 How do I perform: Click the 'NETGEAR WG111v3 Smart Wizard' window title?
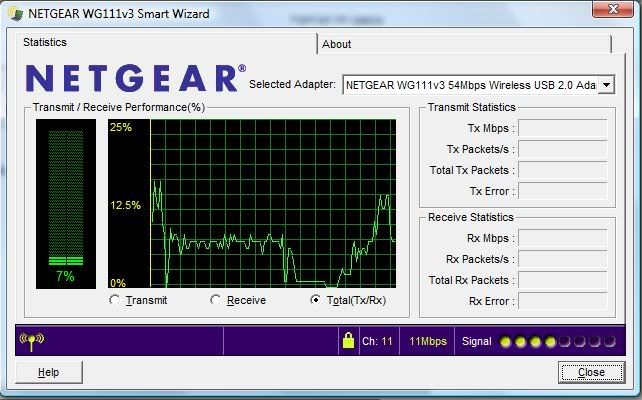click(x=119, y=14)
